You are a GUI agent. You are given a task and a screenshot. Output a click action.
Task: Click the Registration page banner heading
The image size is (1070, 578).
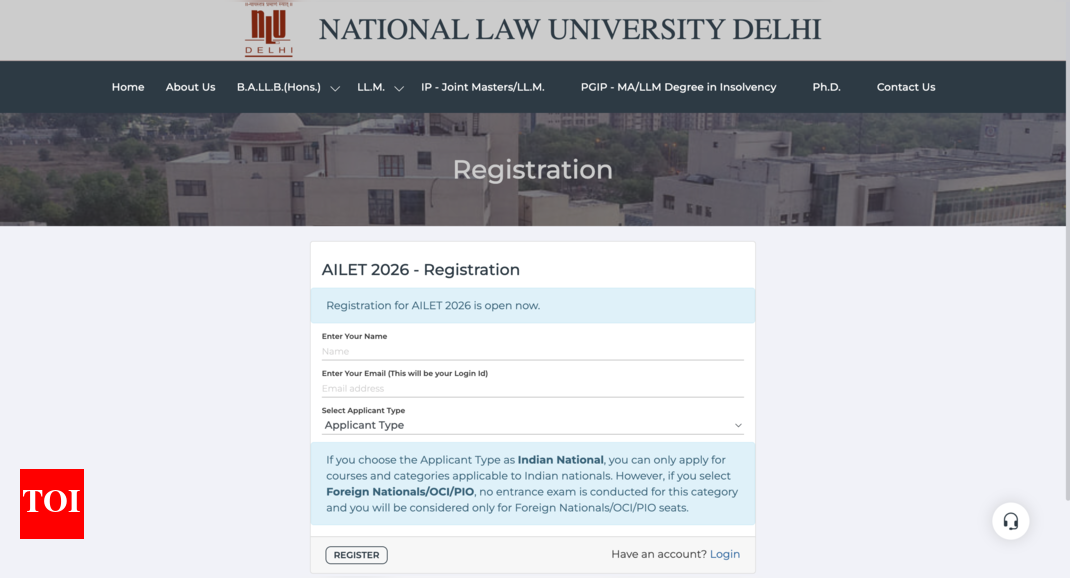point(532,169)
